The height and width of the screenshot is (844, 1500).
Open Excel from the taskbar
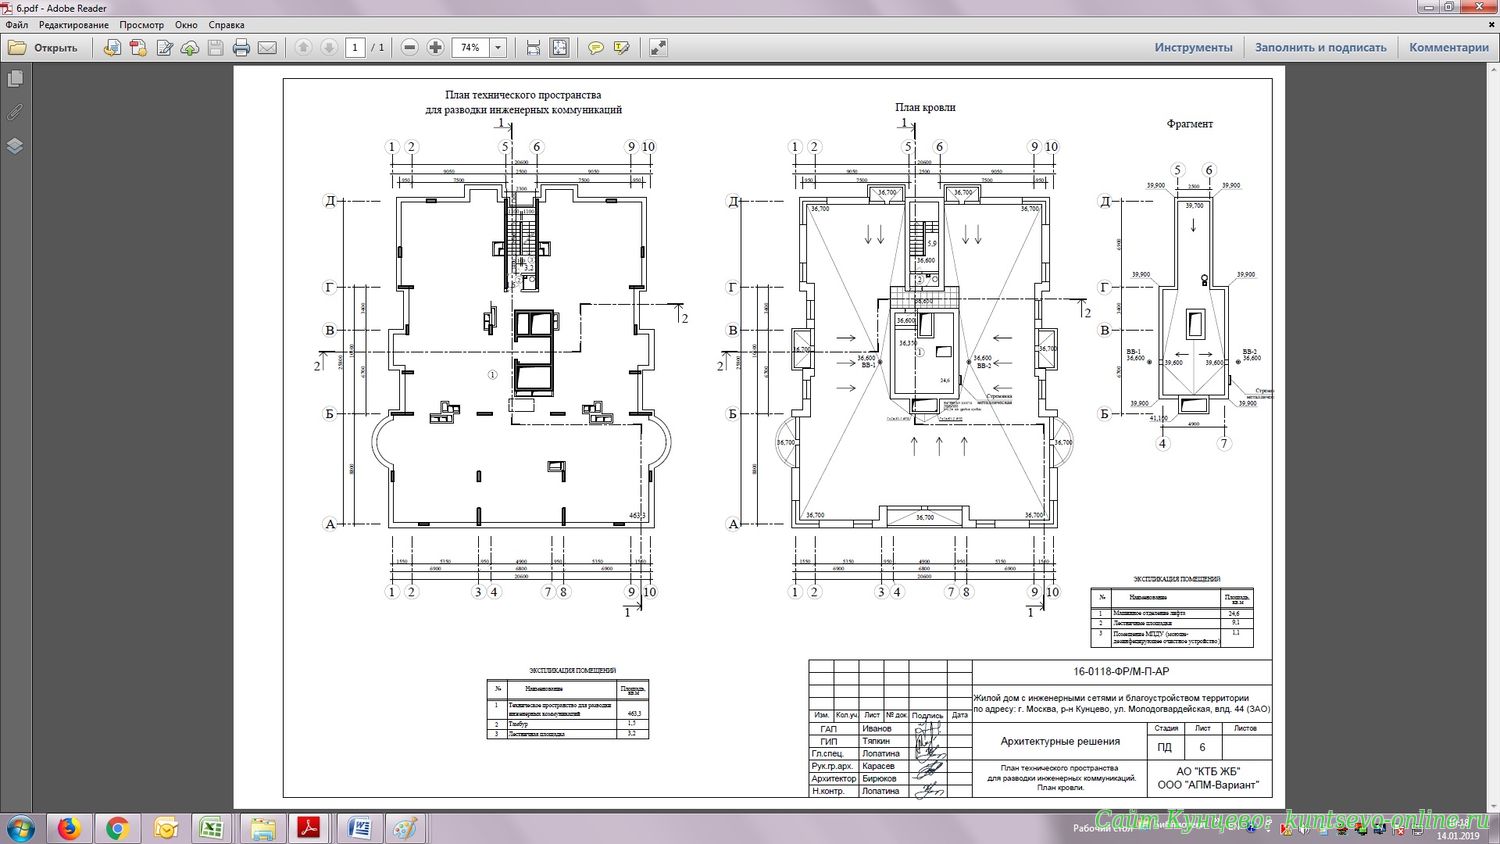[x=212, y=828]
